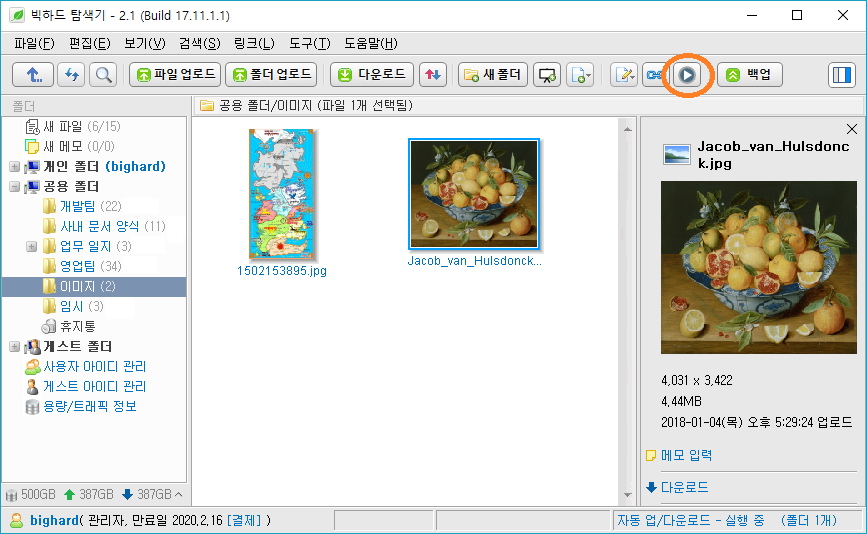Click the 백업 backup button
This screenshot has height=534, width=867.
749,75
